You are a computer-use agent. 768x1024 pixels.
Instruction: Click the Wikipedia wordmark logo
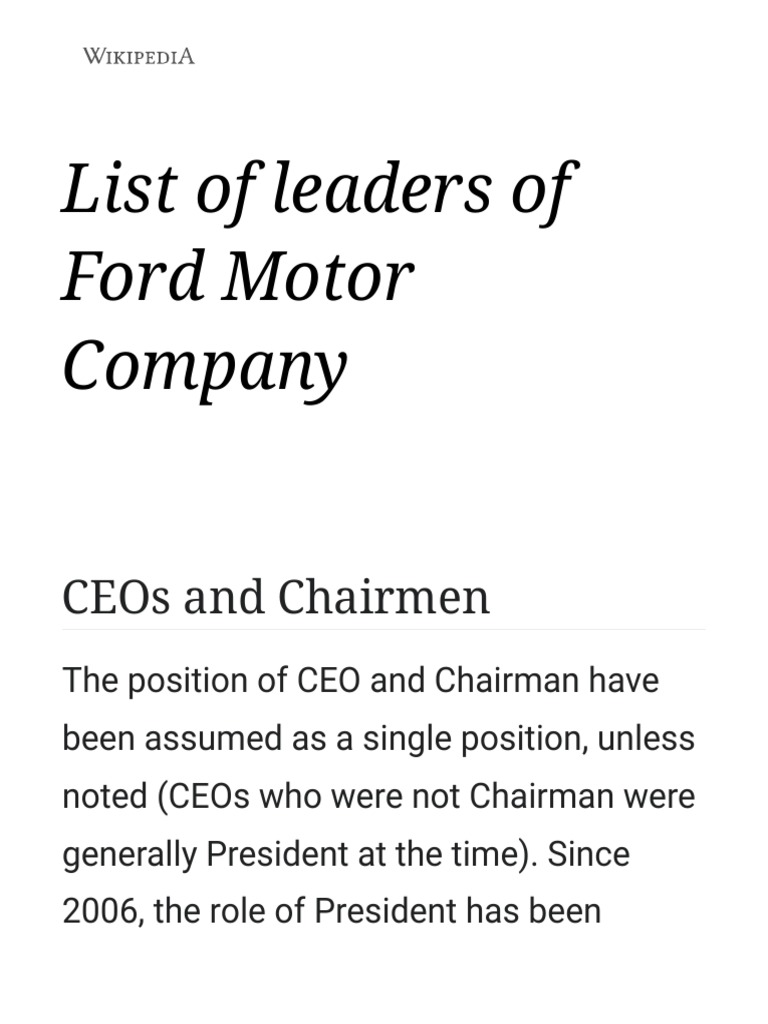coord(139,56)
